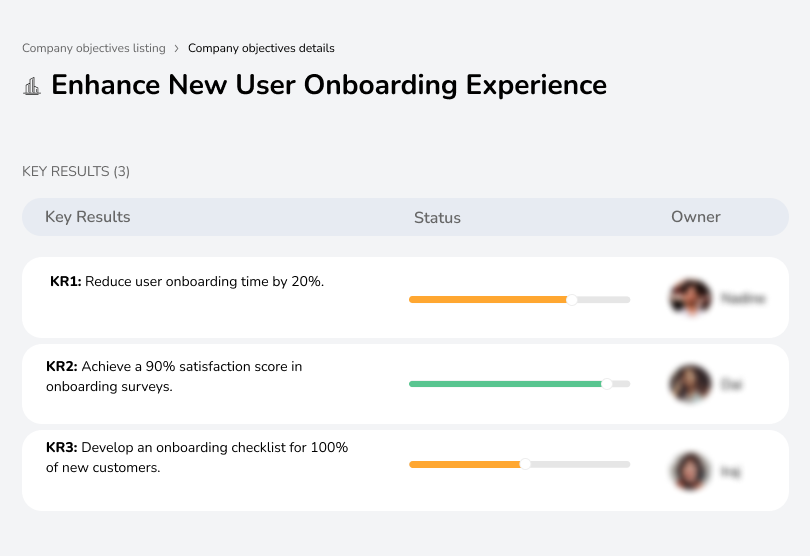This screenshot has height=556, width=810.
Task: Click the building icon beside the objective title
Action: (32, 86)
